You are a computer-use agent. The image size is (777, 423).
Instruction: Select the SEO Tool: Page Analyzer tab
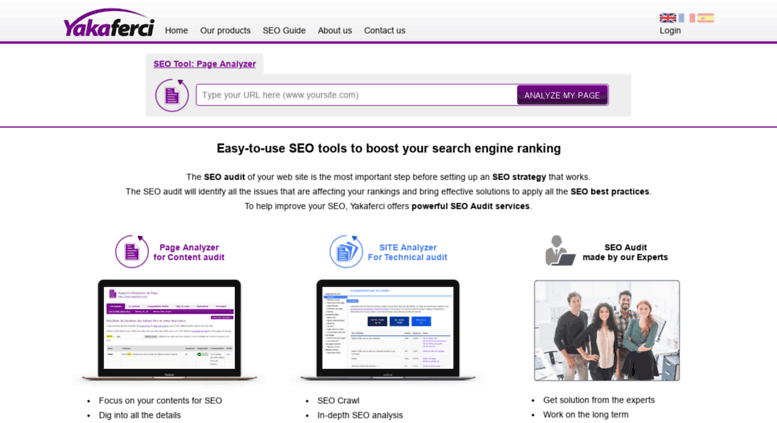205,64
